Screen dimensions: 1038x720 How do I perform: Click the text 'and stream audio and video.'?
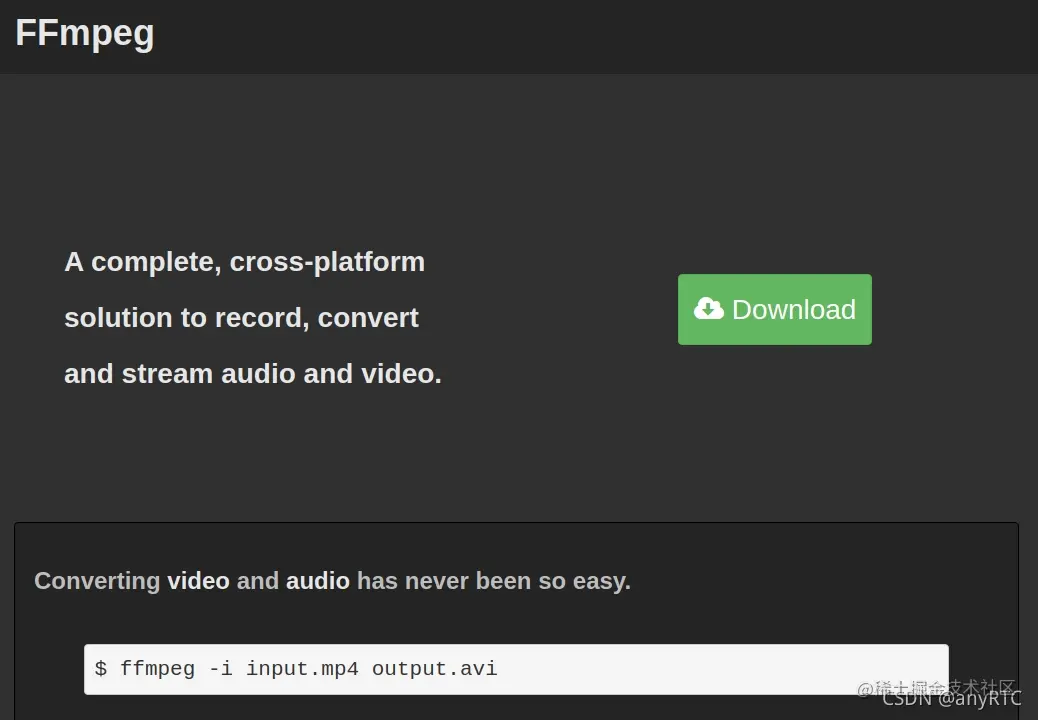coord(253,374)
